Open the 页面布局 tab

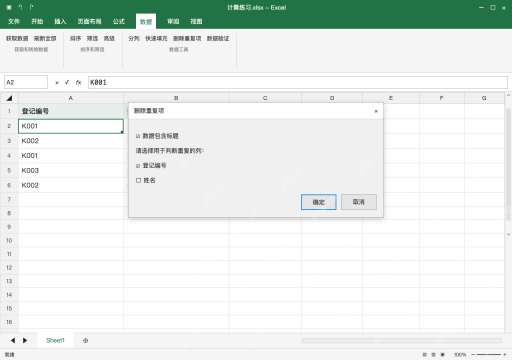click(x=89, y=22)
